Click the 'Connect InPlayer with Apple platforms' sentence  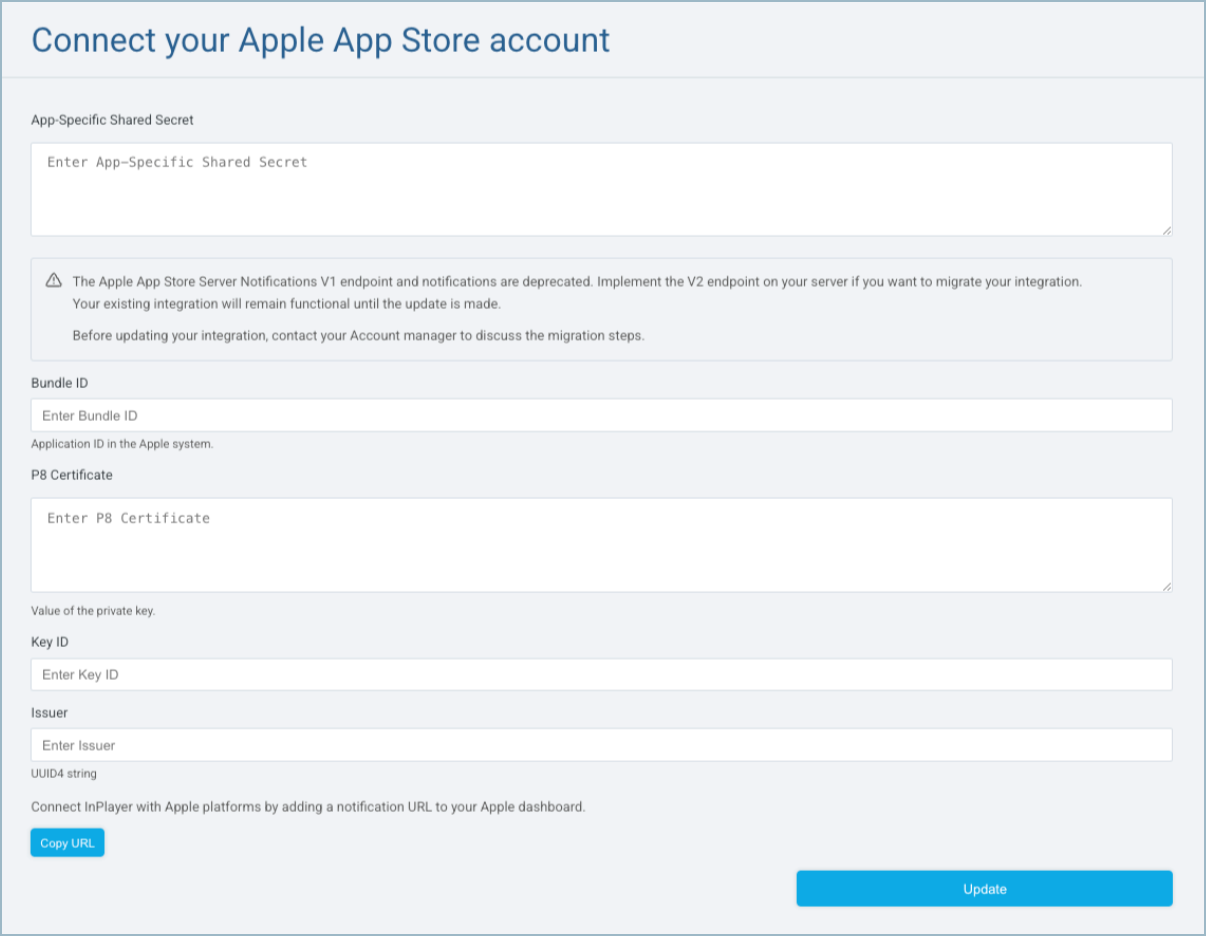[308, 806]
